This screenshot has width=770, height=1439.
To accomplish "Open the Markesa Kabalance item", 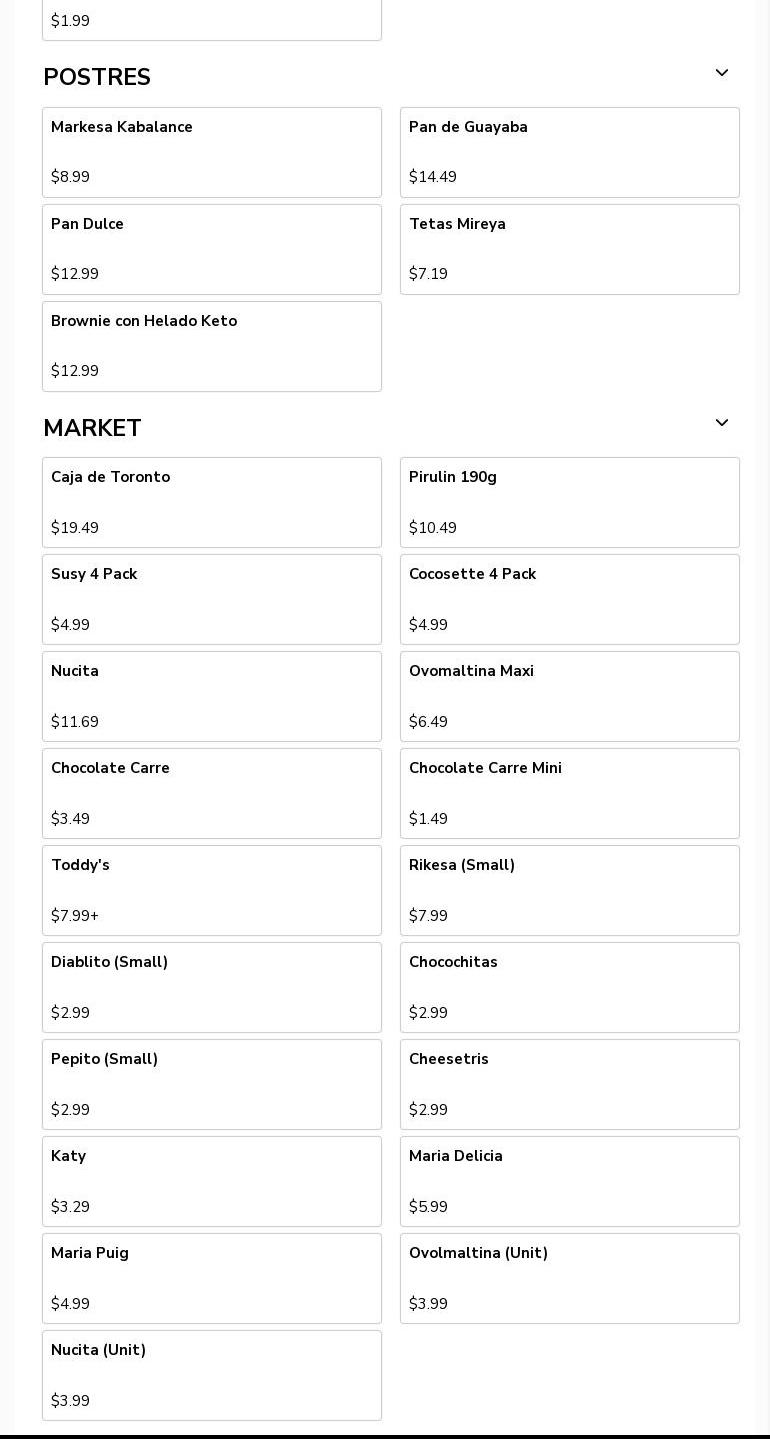I will coord(211,152).
